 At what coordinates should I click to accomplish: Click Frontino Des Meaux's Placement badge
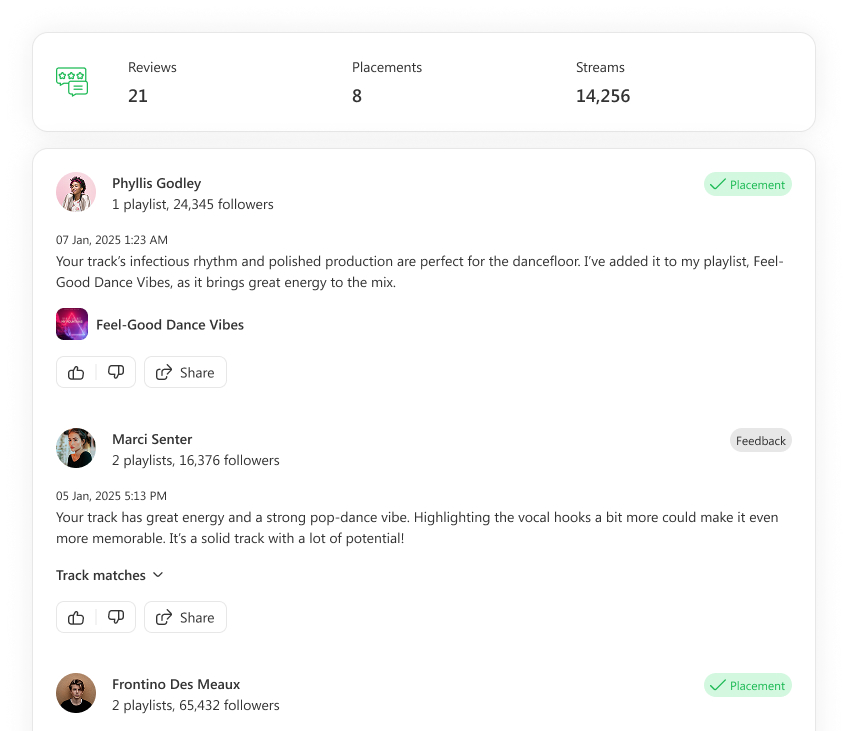[x=748, y=685]
